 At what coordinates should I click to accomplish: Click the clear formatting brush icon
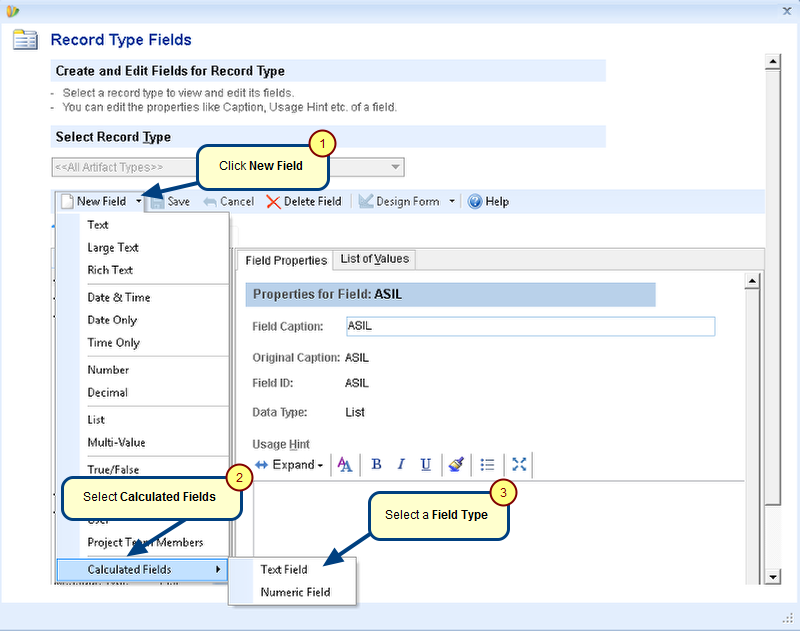coord(456,465)
